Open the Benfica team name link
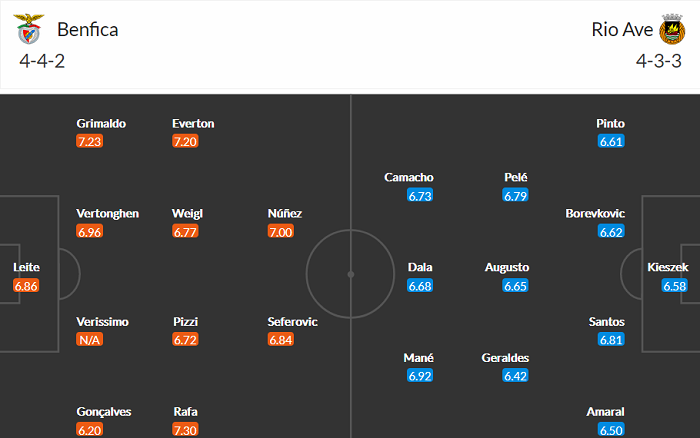This screenshot has width=700, height=438. point(88,29)
